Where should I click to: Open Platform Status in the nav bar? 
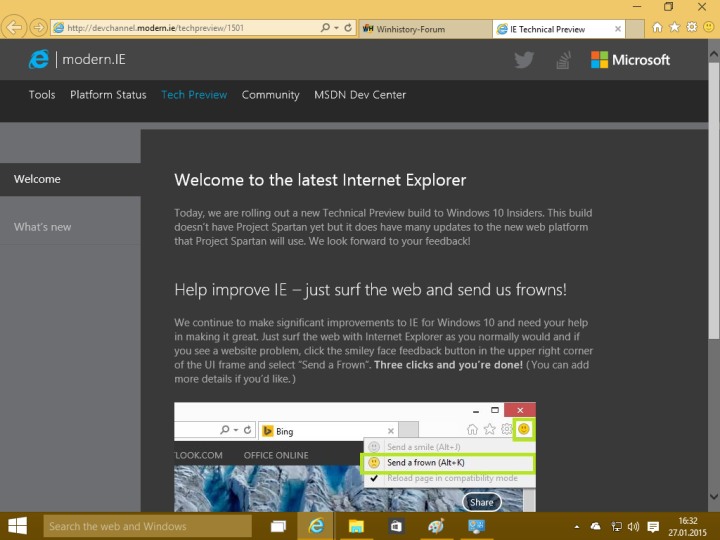pos(108,95)
